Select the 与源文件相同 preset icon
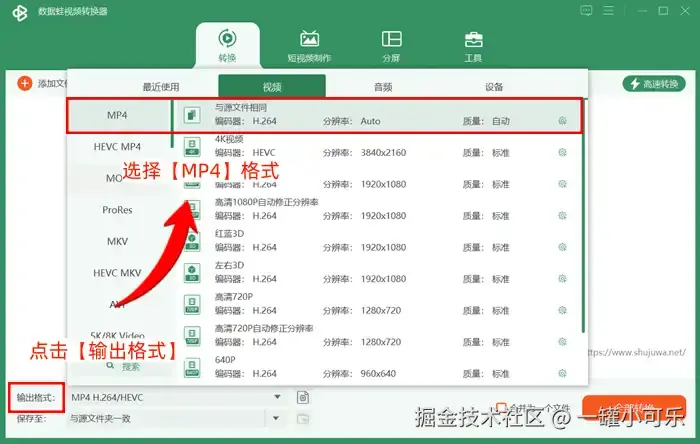 click(x=192, y=115)
